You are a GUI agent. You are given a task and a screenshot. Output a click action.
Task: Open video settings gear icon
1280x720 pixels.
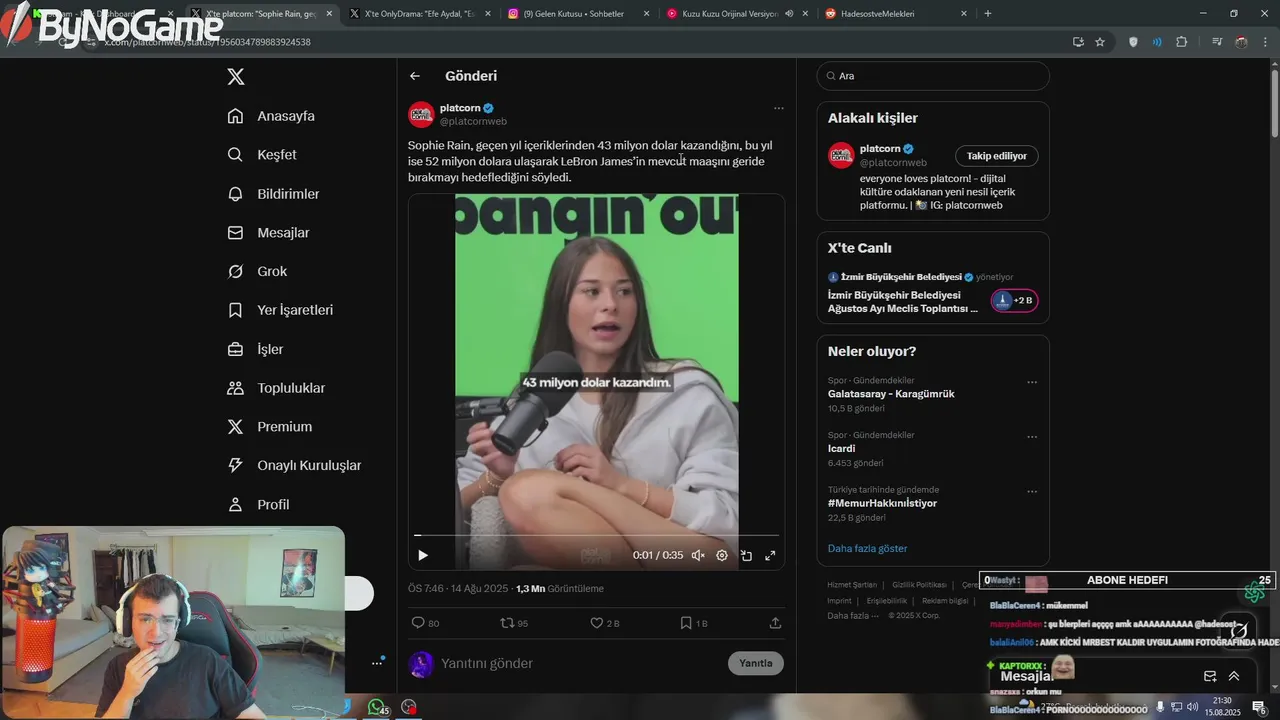722,555
